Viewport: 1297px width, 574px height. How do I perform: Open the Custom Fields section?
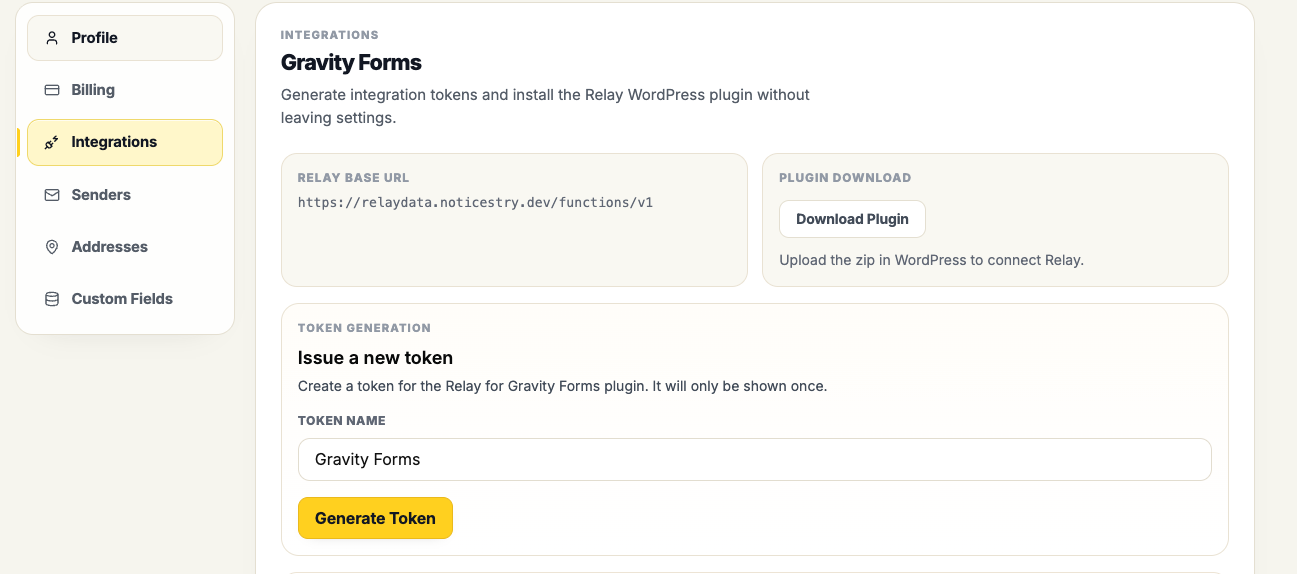tap(125, 299)
